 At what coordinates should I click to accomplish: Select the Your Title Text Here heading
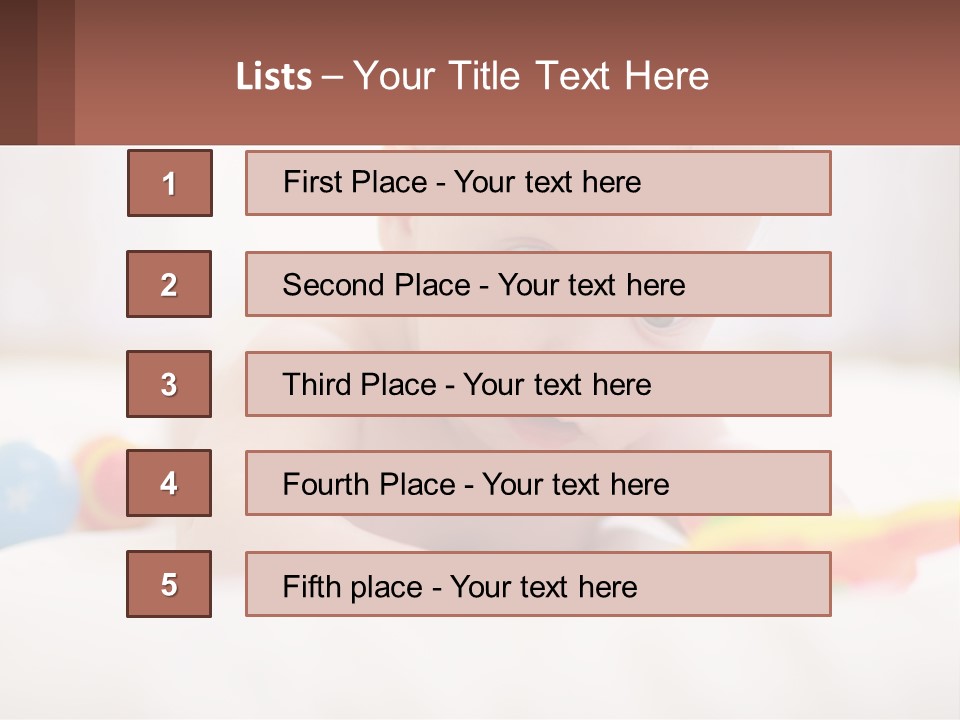[x=531, y=76]
